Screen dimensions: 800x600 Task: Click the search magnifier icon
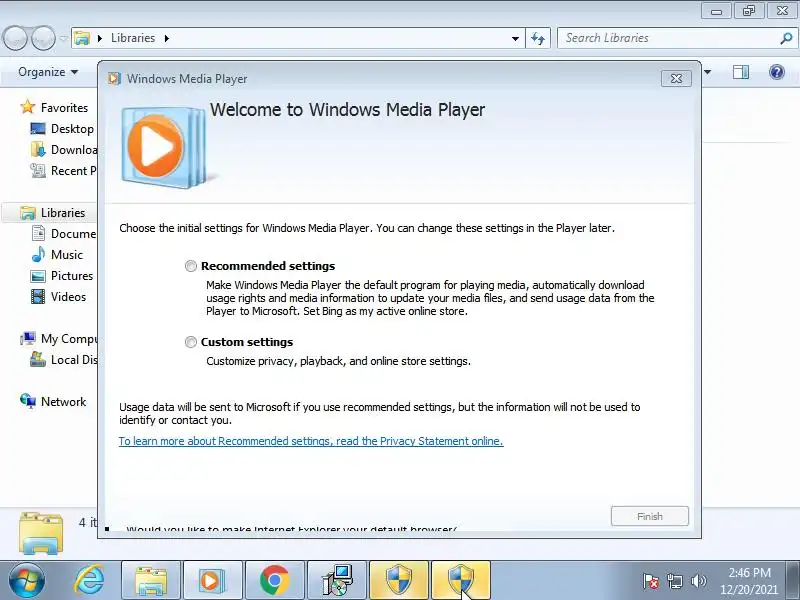[x=786, y=38]
